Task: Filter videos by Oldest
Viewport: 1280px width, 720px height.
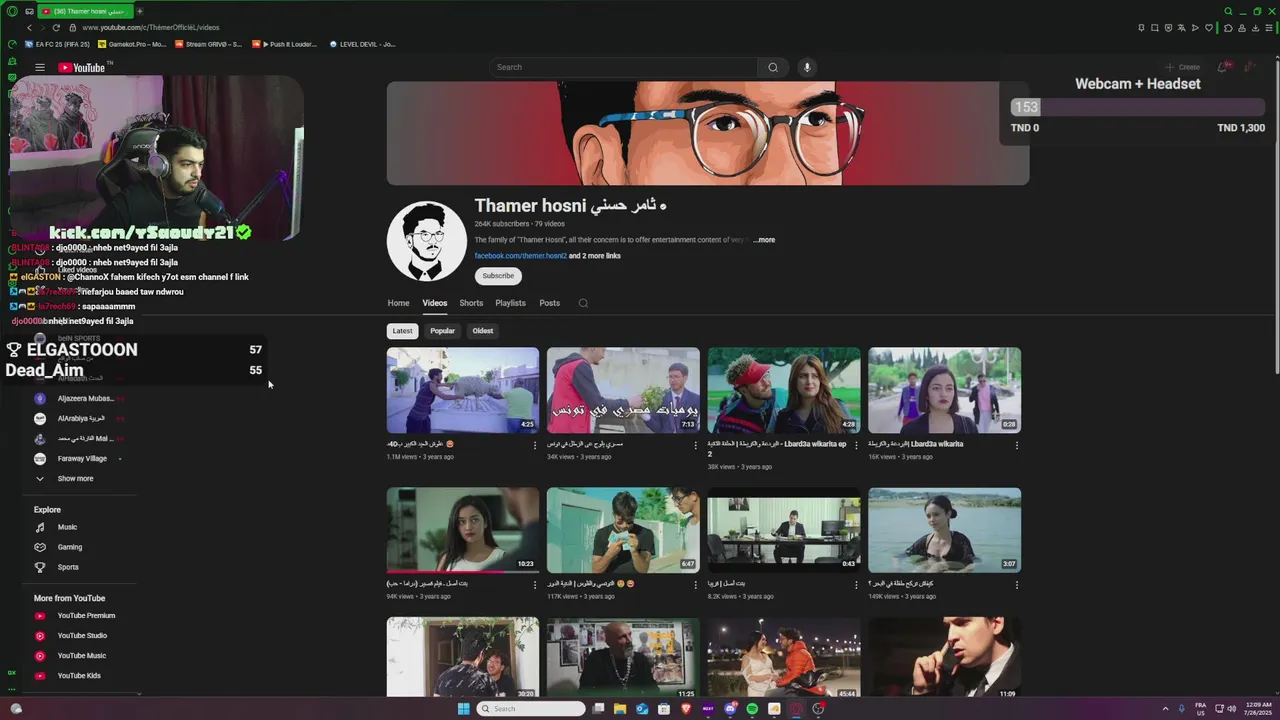Action: 483,331
